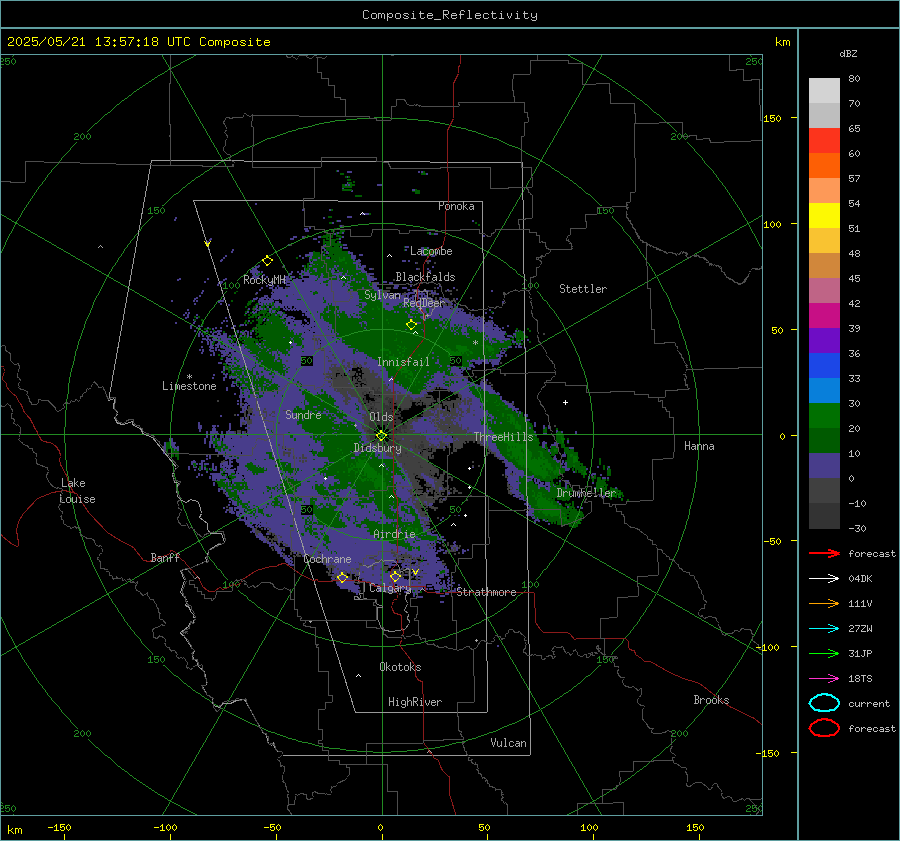Click the cyan 27ZW arrow icon
This screenshot has height=841, width=900.
(x=824, y=629)
